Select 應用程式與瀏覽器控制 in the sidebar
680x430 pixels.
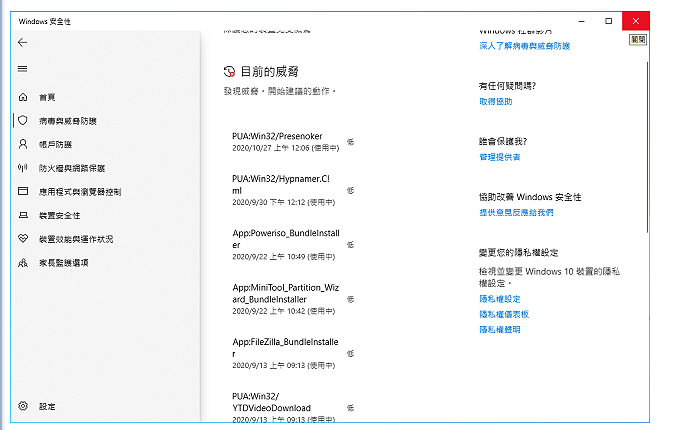tap(80, 192)
